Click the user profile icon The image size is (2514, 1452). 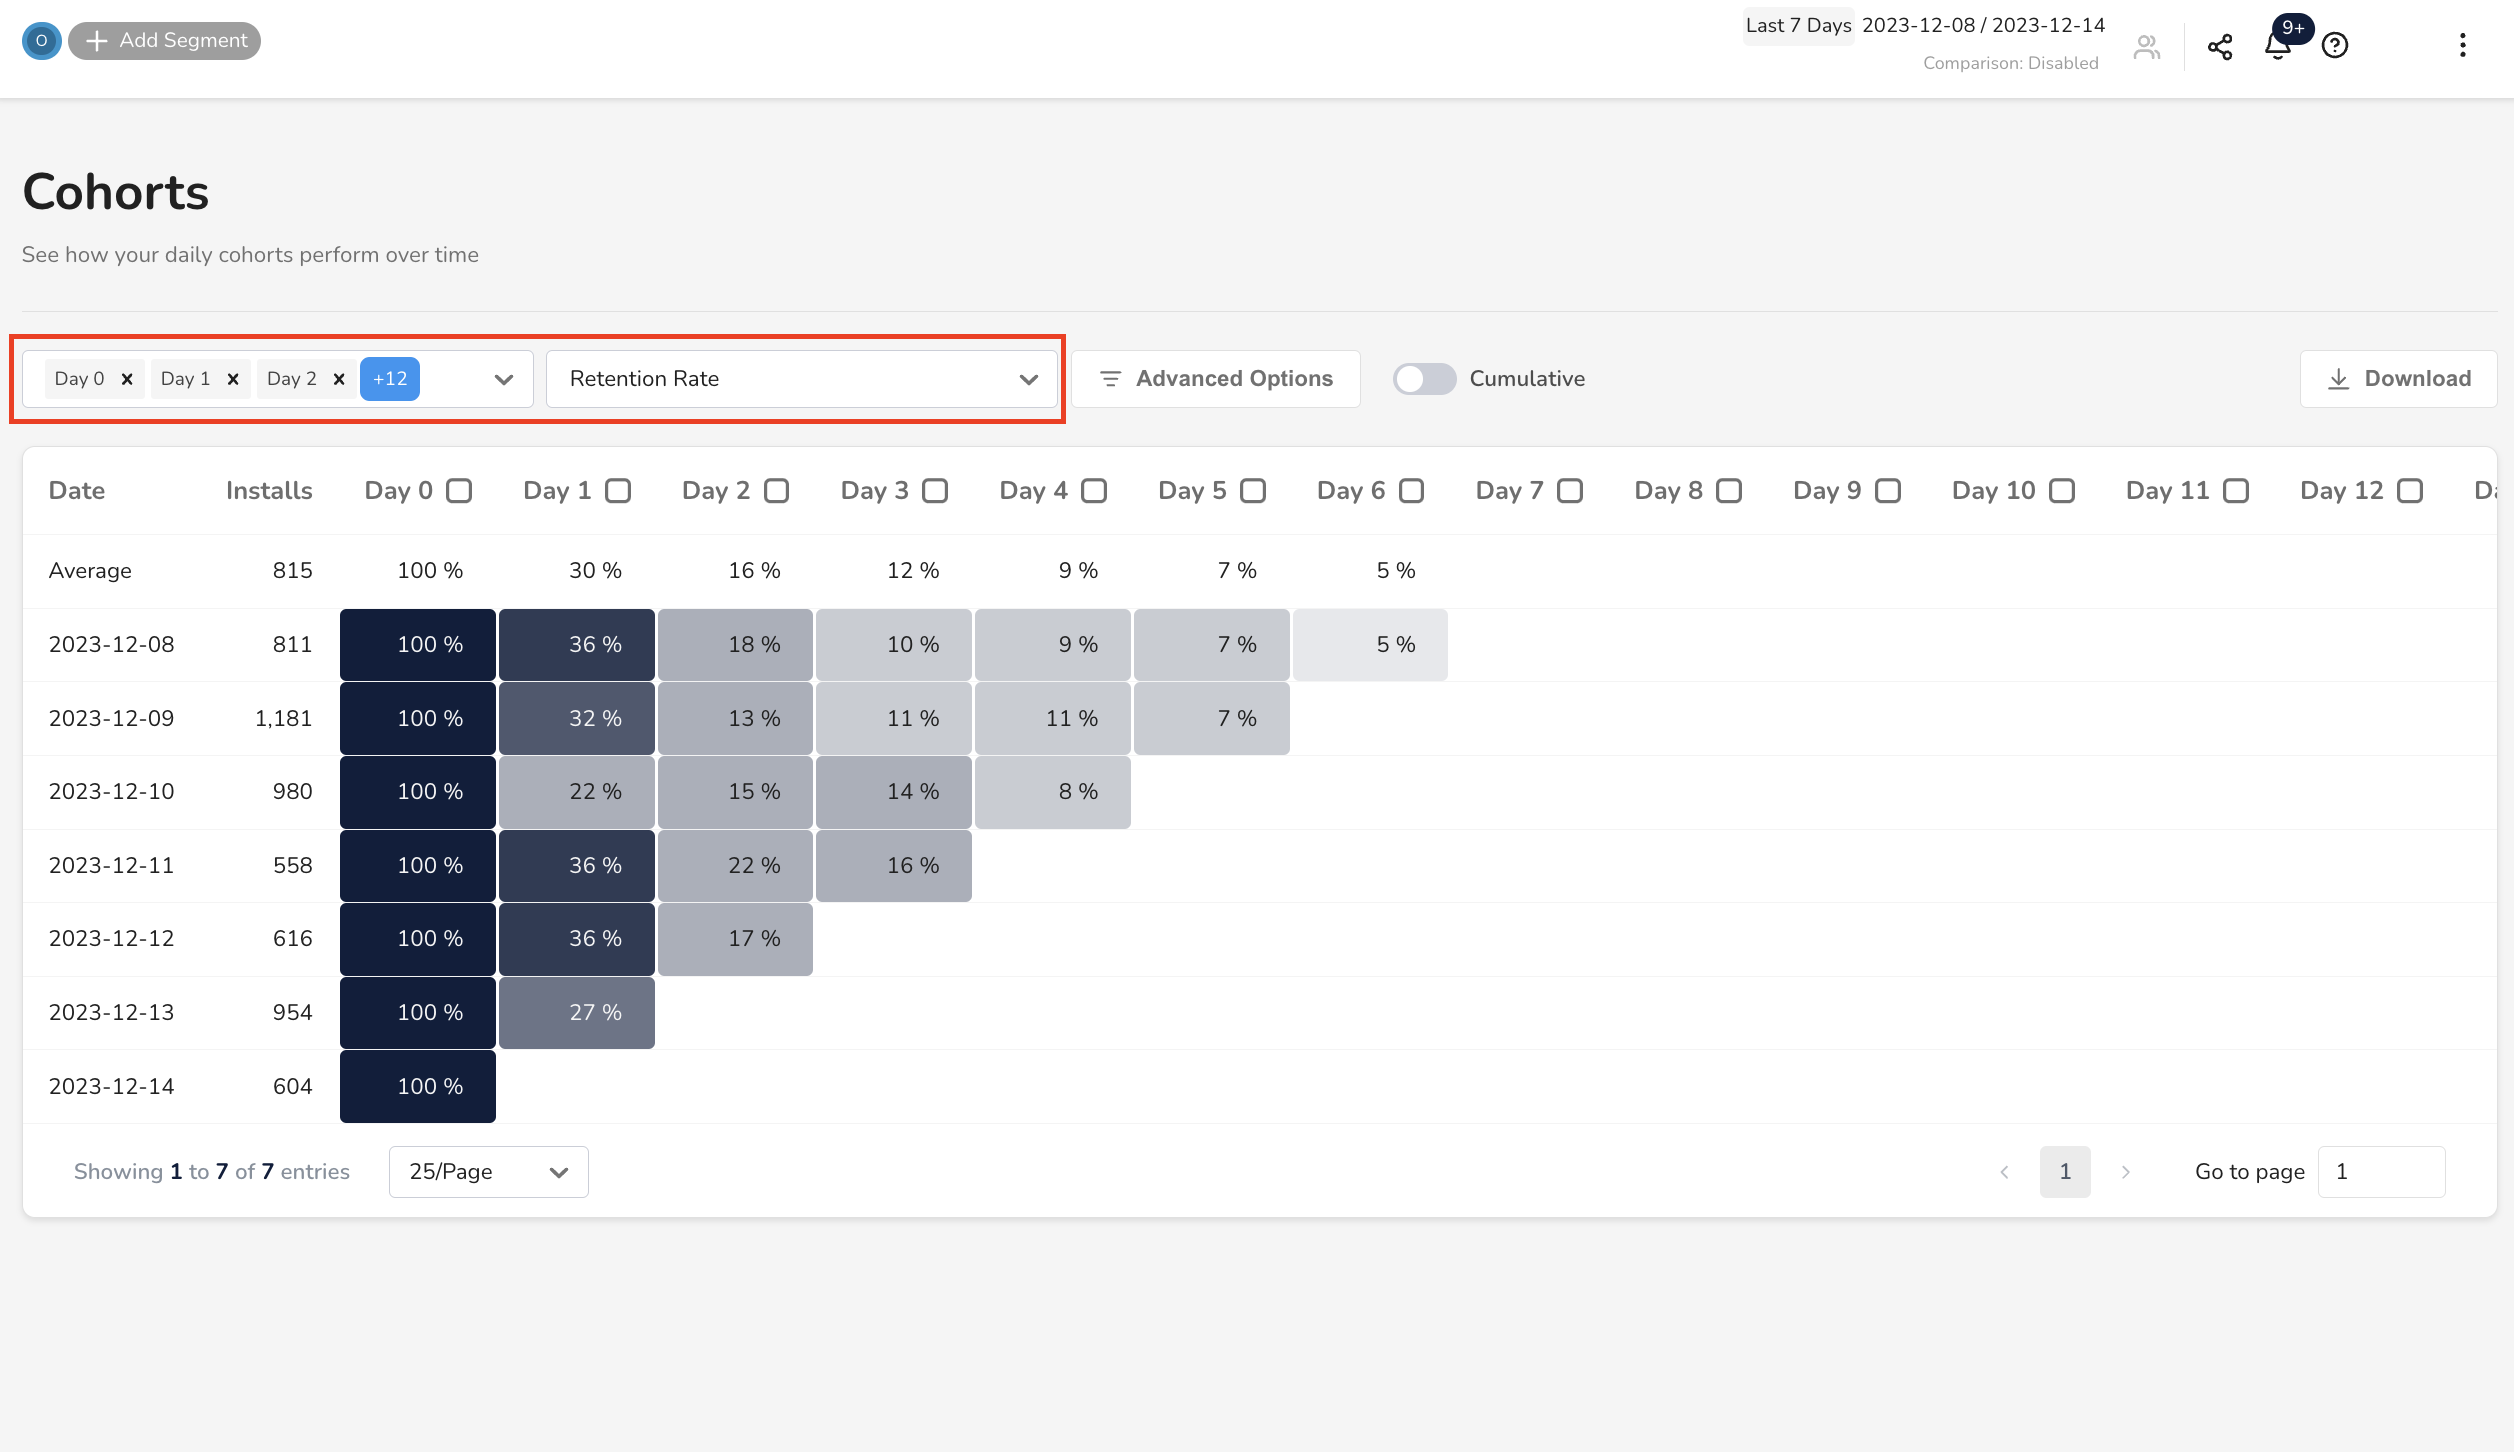(2148, 45)
